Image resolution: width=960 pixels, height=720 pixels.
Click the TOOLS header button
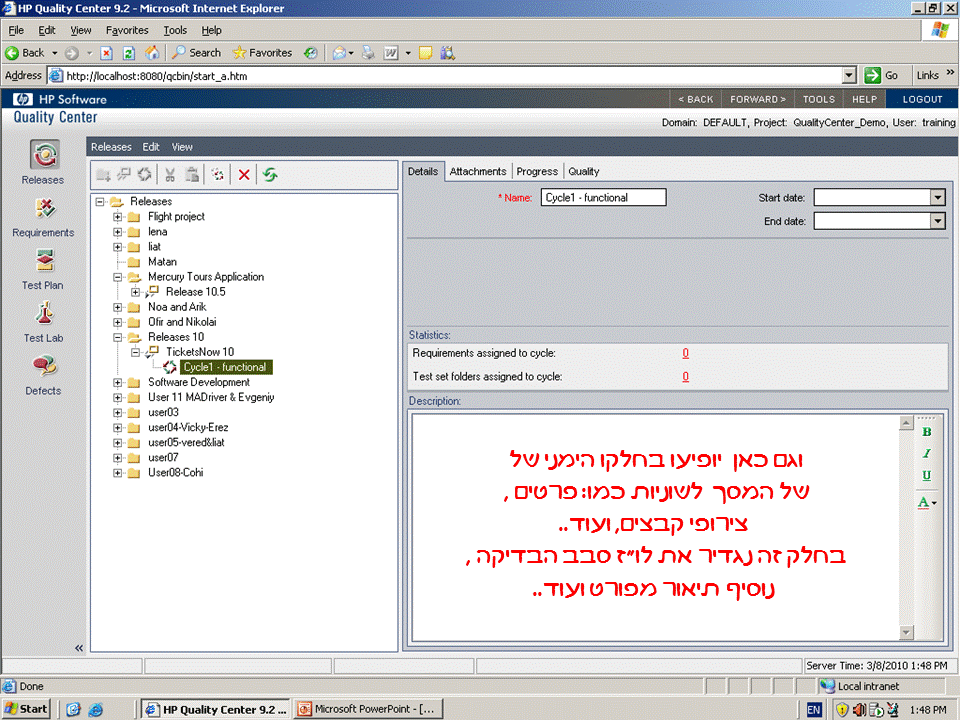click(819, 99)
